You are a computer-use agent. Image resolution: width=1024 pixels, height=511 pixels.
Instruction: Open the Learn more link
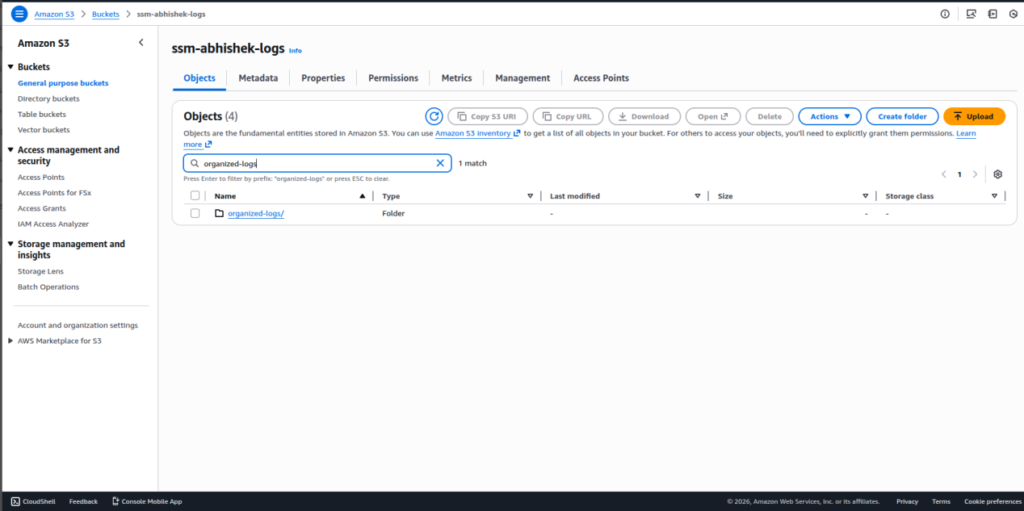click(x=966, y=133)
